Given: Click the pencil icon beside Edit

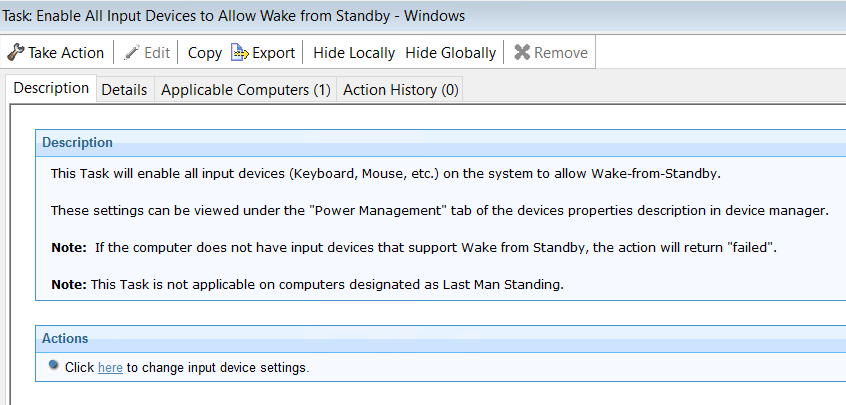Looking at the screenshot, I should (x=132, y=53).
